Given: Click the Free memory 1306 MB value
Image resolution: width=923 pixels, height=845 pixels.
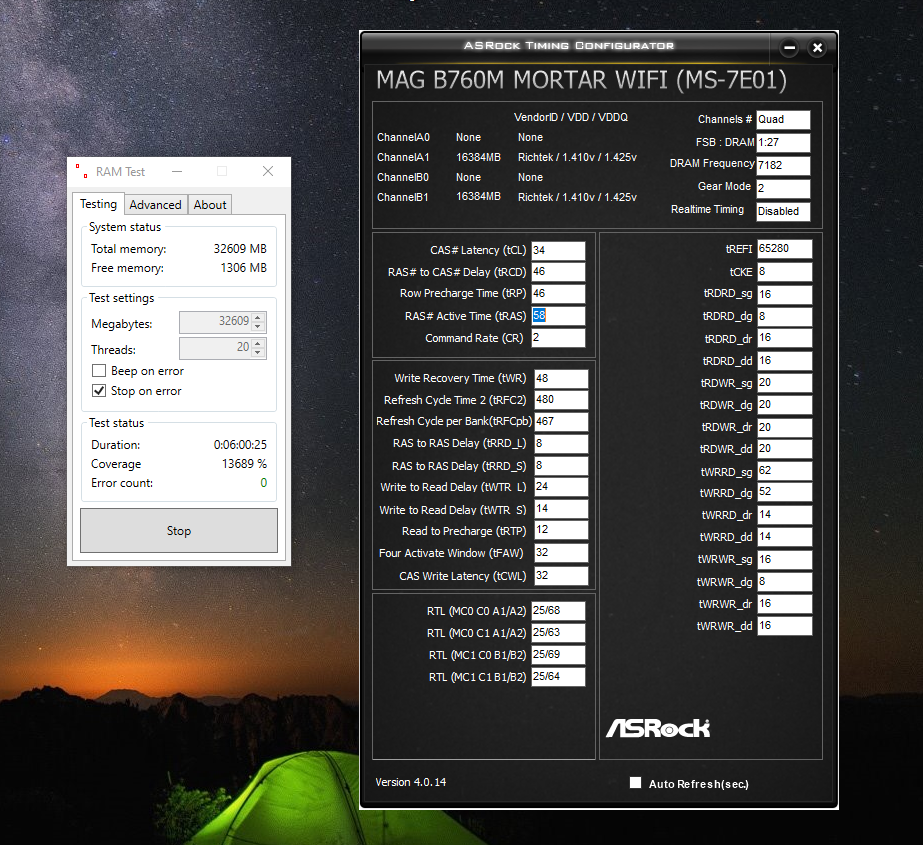Looking at the screenshot, I should pos(244,268).
